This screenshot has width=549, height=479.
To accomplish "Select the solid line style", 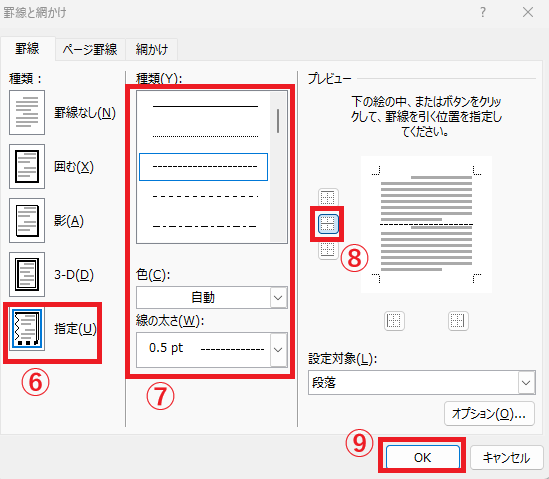I will (x=205, y=106).
